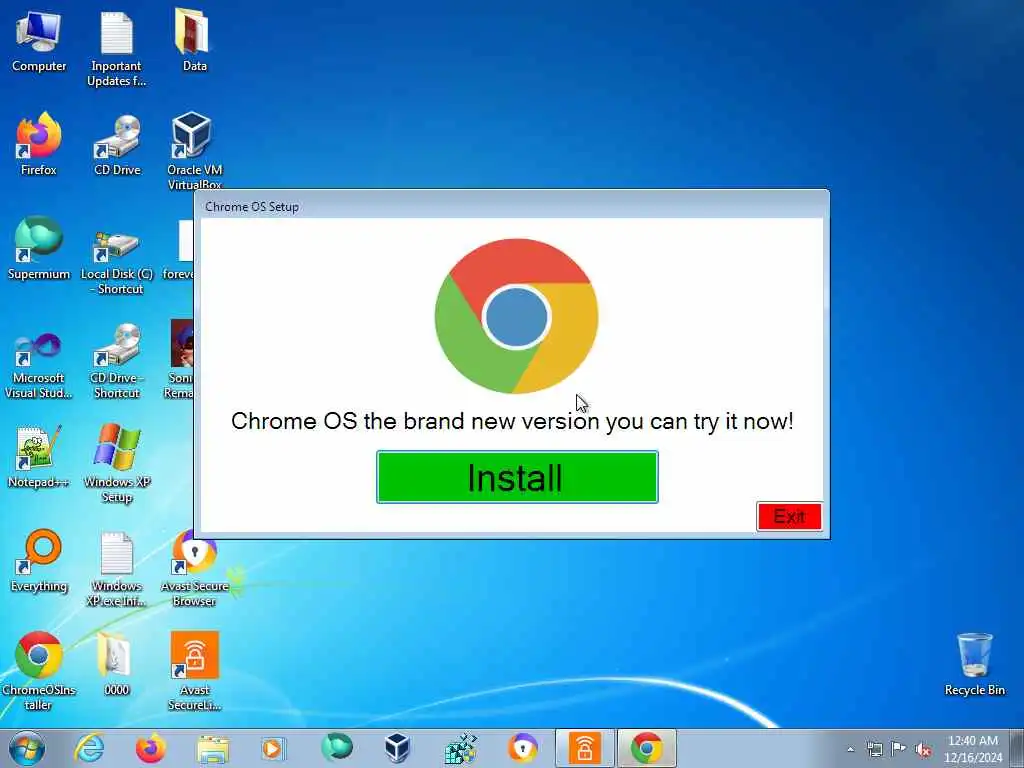Click the green Install button
The width and height of the screenshot is (1024, 768).
517,477
